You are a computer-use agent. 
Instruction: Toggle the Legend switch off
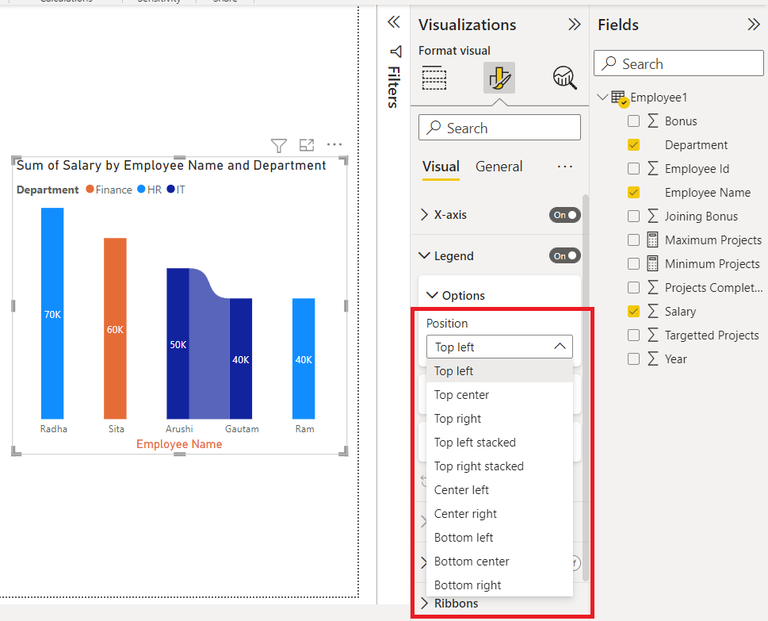click(x=565, y=256)
